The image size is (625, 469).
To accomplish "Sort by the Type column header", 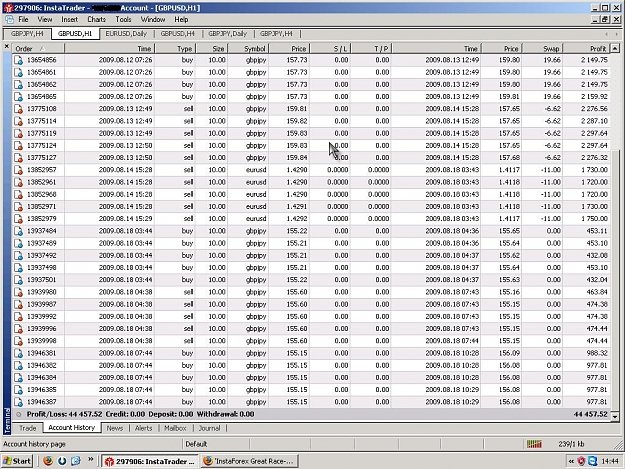I will click(175, 49).
